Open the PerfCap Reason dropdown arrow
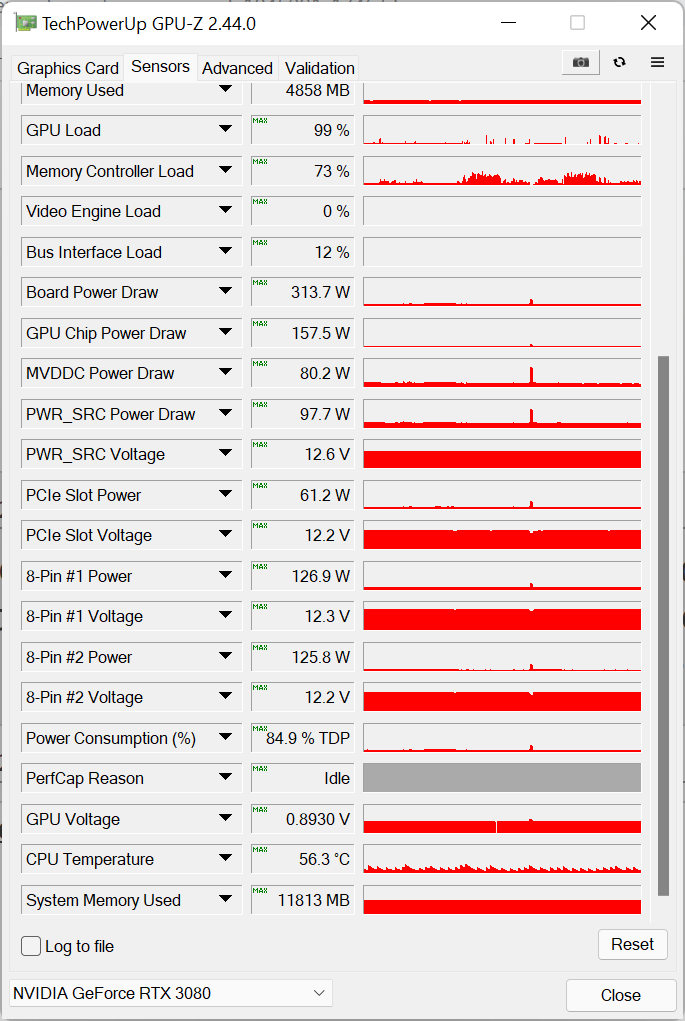685x1021 pixels. [x=225, y=778]
